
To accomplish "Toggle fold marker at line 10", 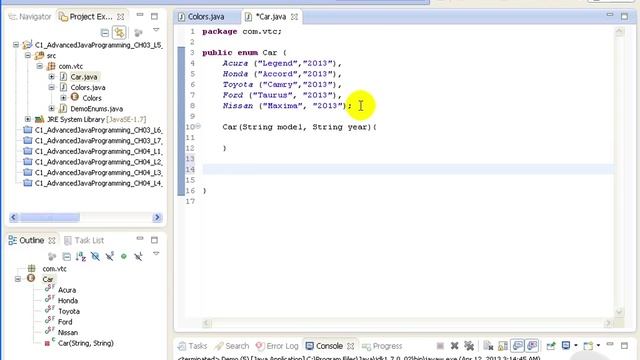I will click(198, 127).
